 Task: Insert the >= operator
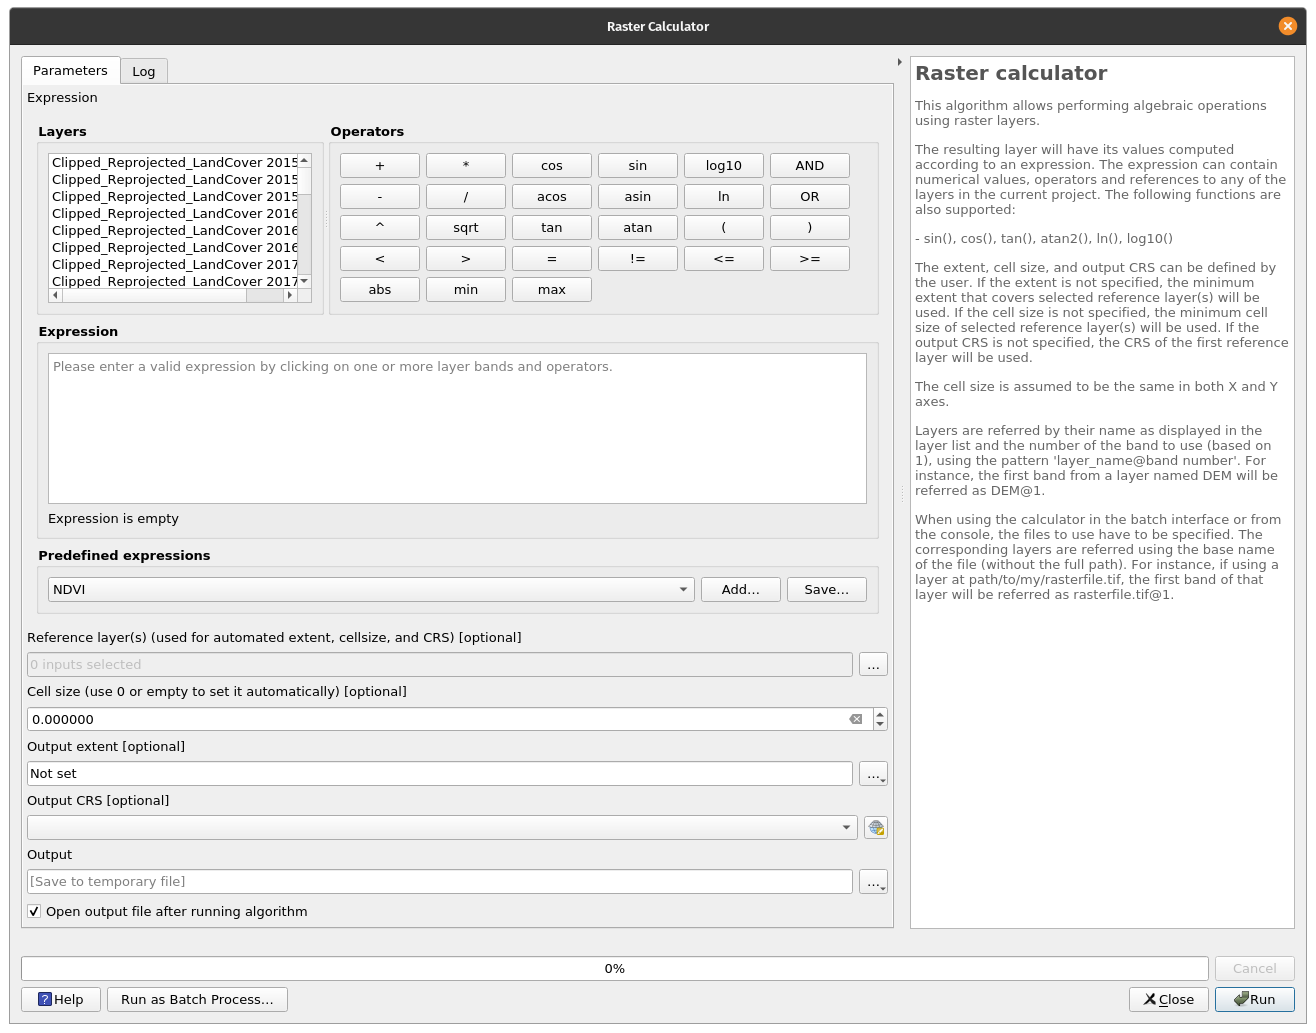[810, 259]
